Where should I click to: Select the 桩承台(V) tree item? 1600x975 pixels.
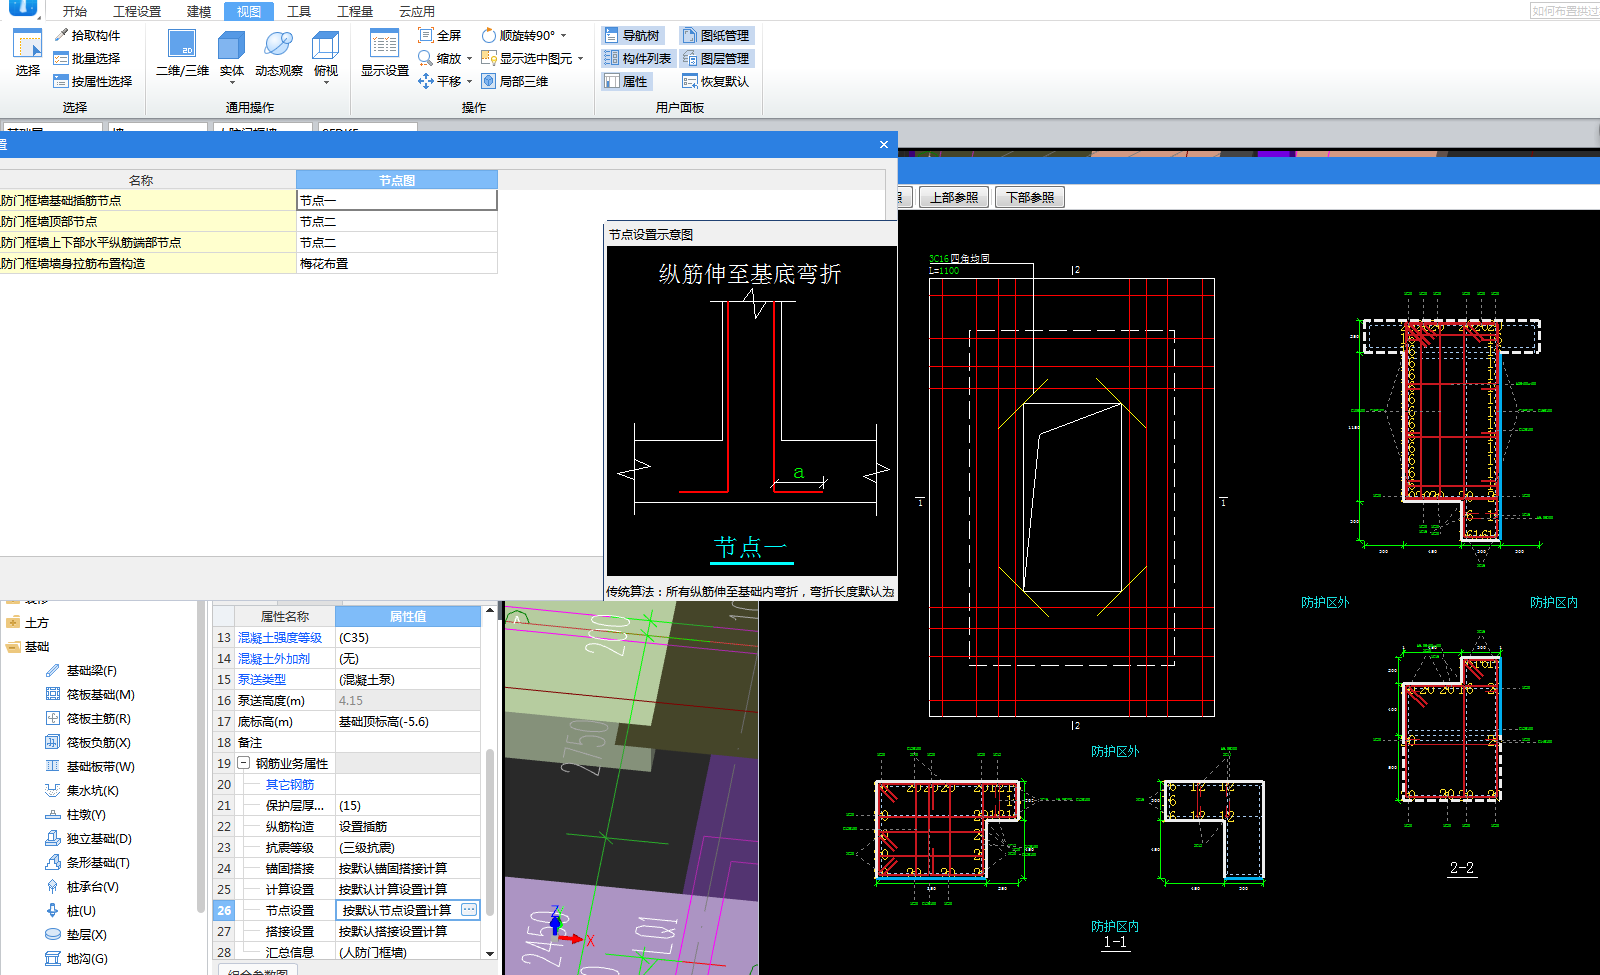coord(92,887)
